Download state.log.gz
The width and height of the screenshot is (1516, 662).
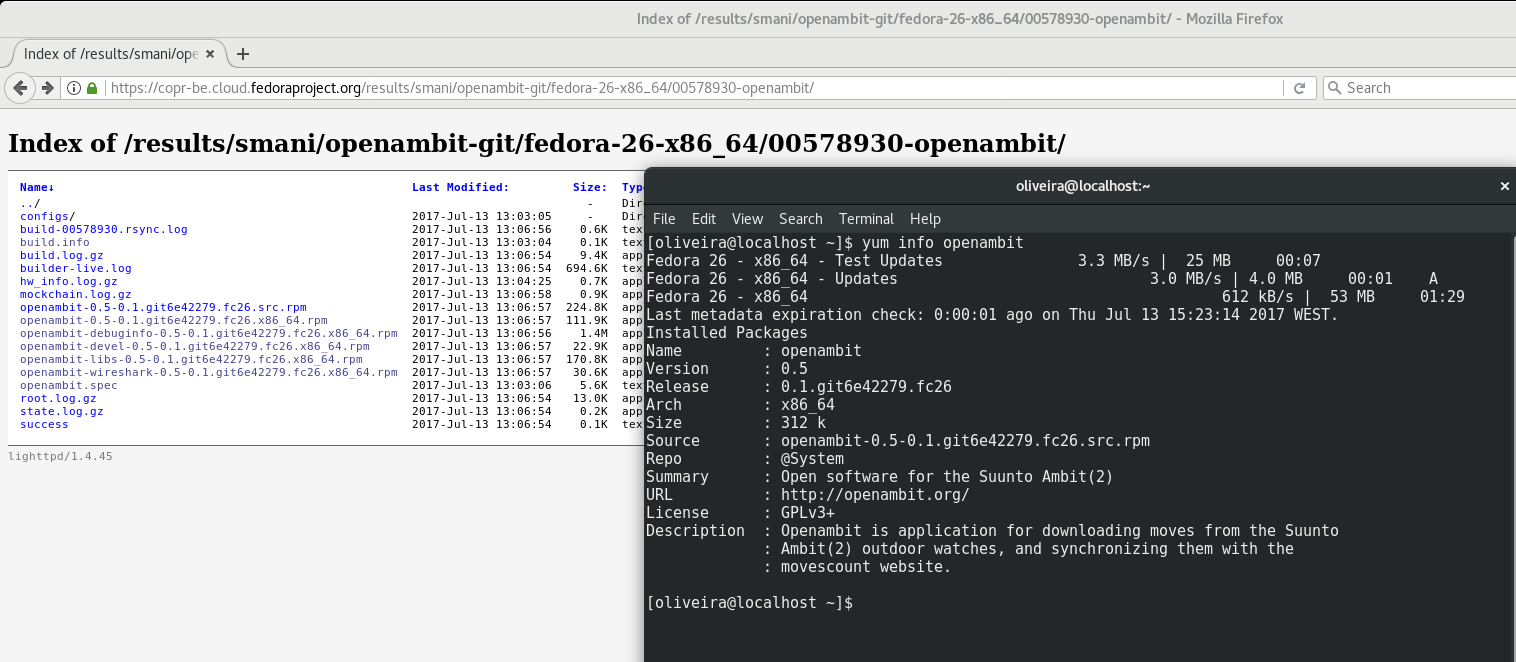[62, 411]
